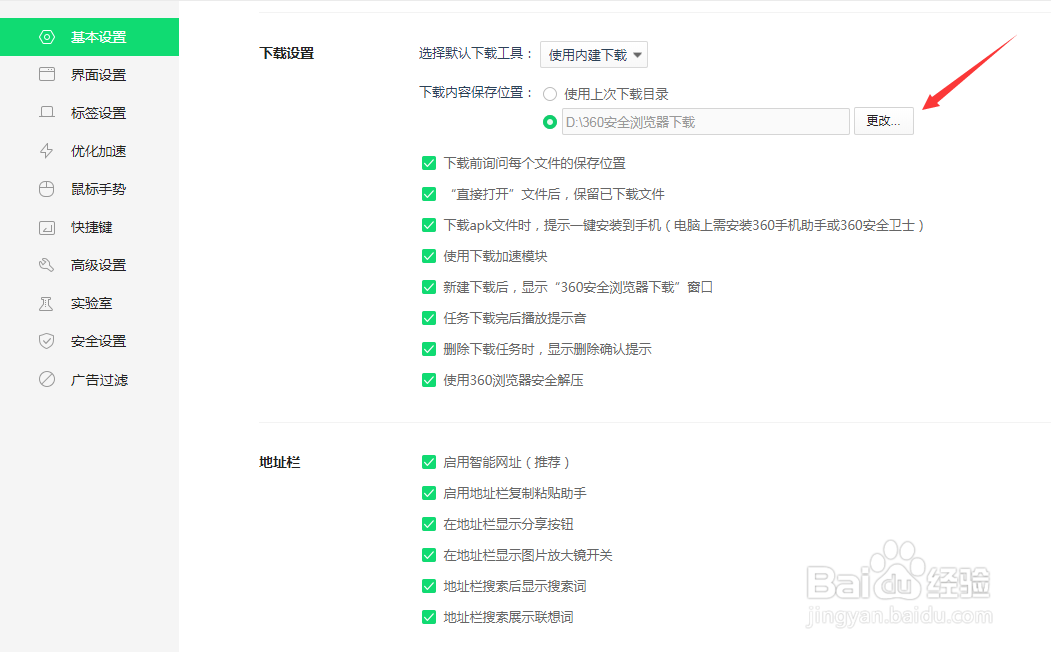Toggle 启用地址栏复制粘贴助手 checkbox
Screen dimensions: 1051x652
[429, 493]
